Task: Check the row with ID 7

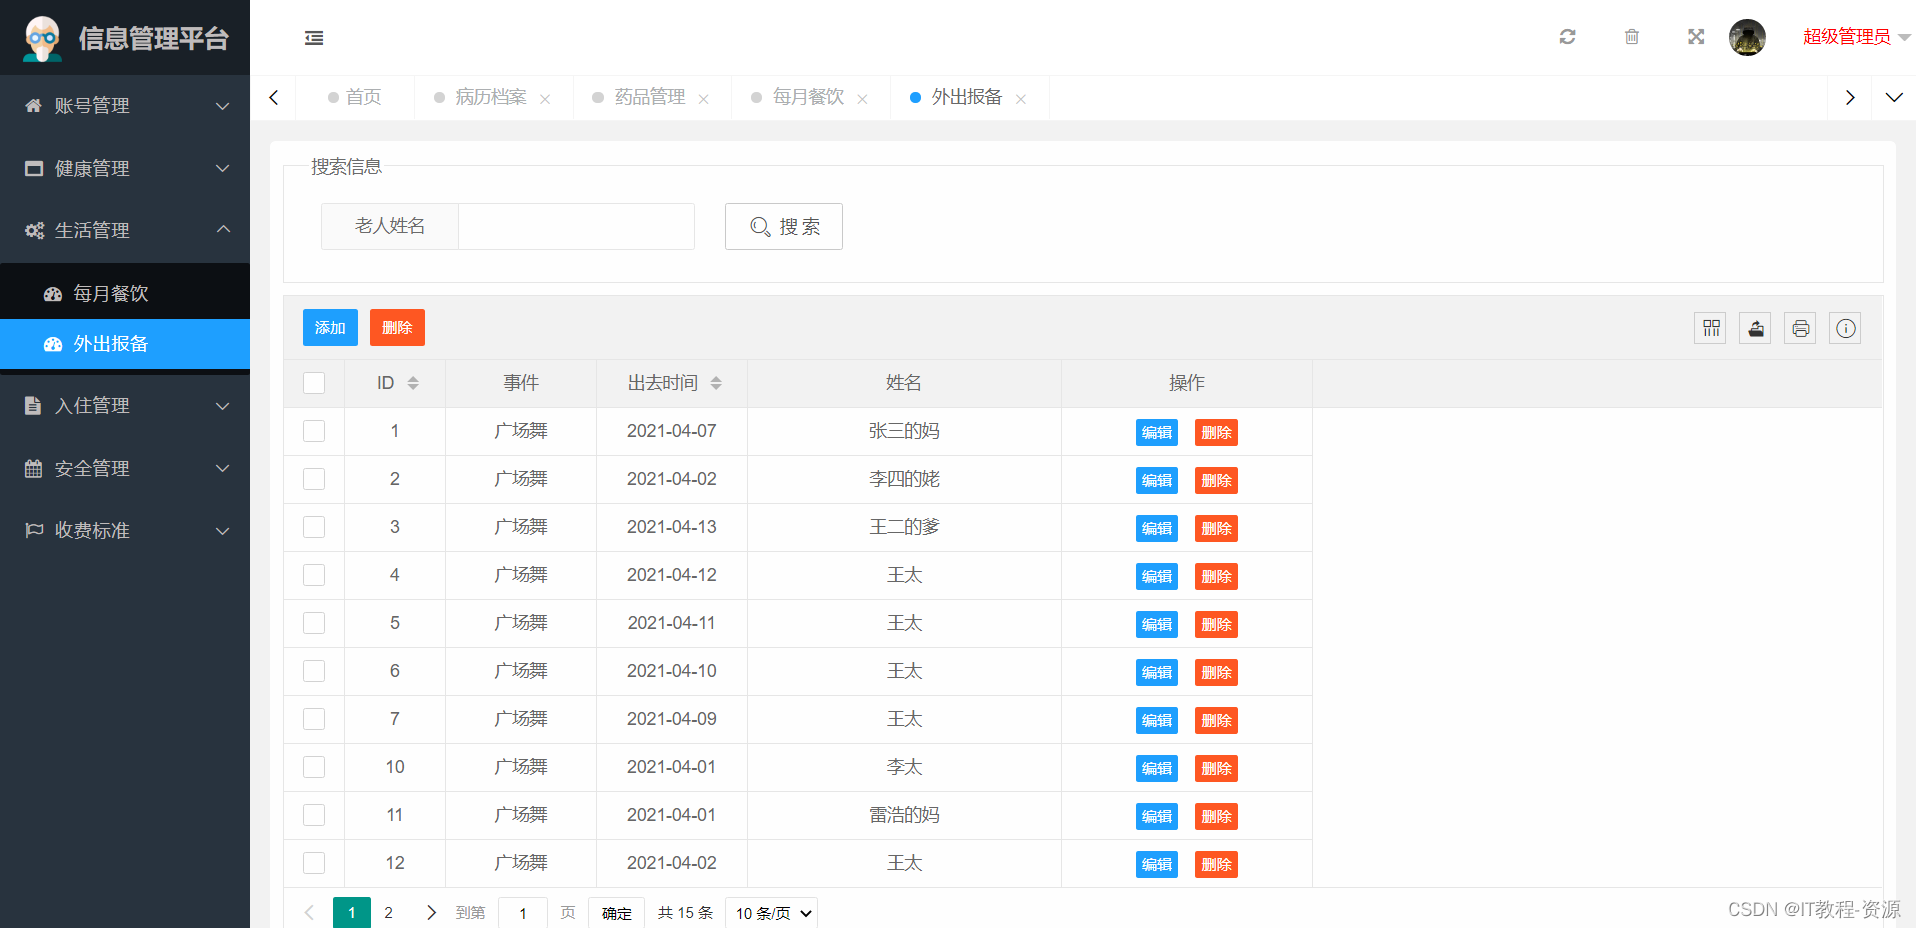Action: [314, 719]
